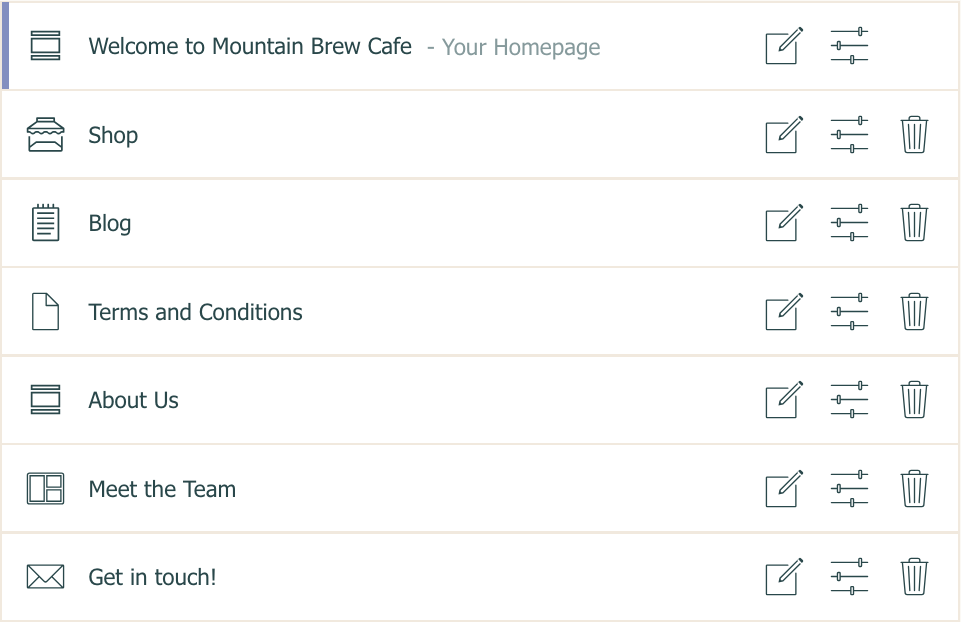Delete Terms and Conditions page

coord(914,311)
